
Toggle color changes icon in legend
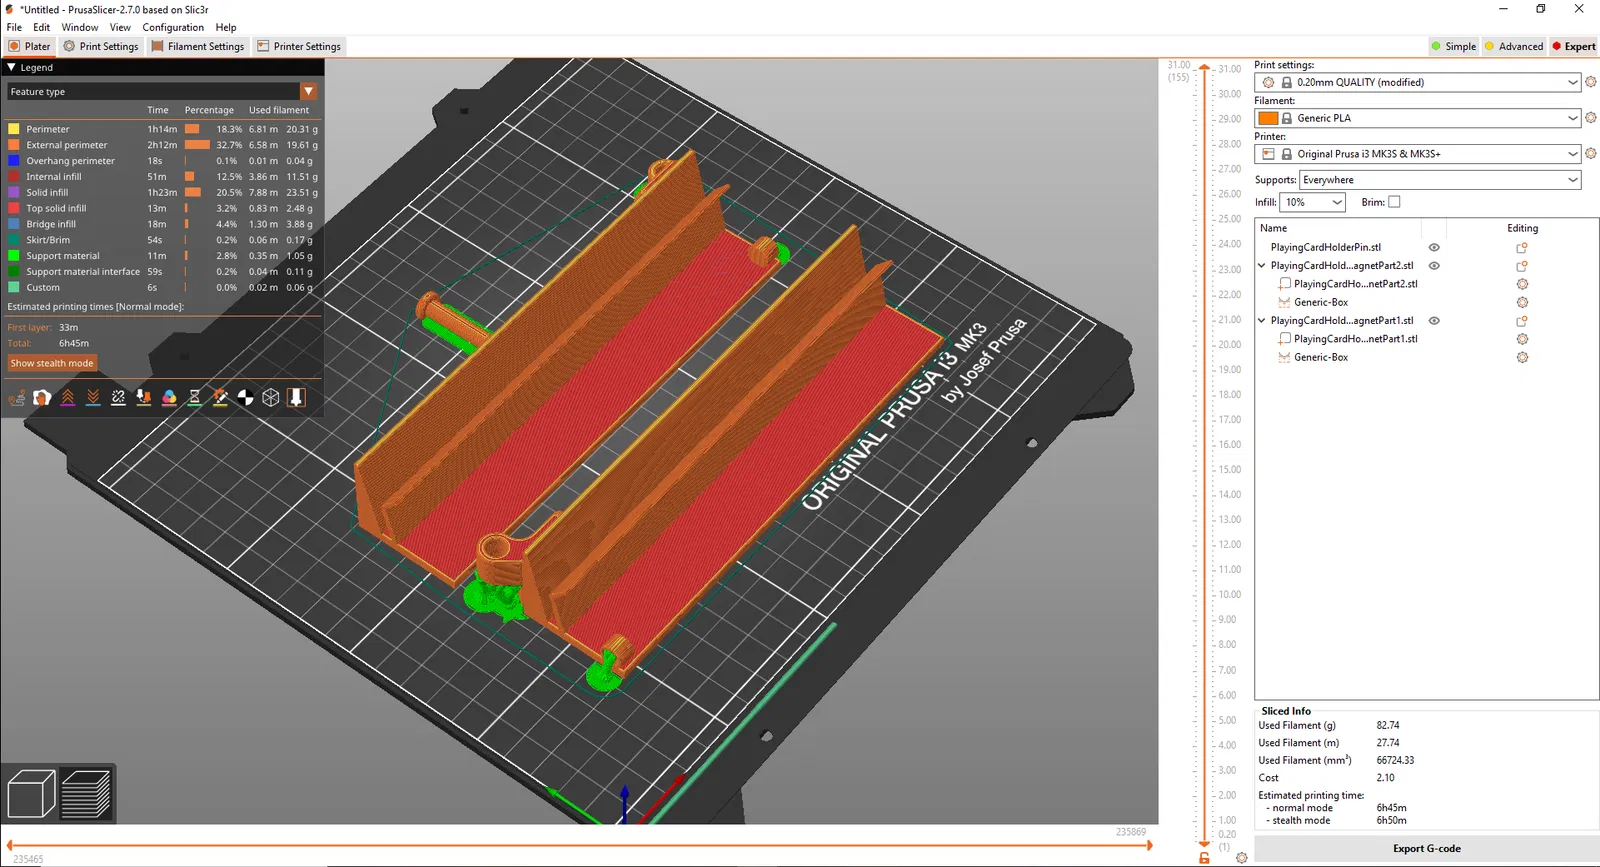[x=169, y=398]
